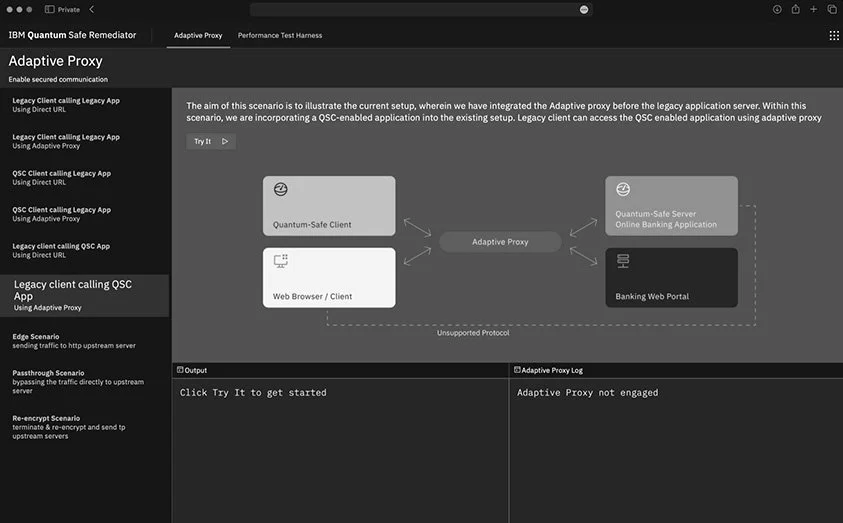Click the Adaptive Proxy node in diagram
The width and height of the screenshot is (843, 523).
point(500,242)
